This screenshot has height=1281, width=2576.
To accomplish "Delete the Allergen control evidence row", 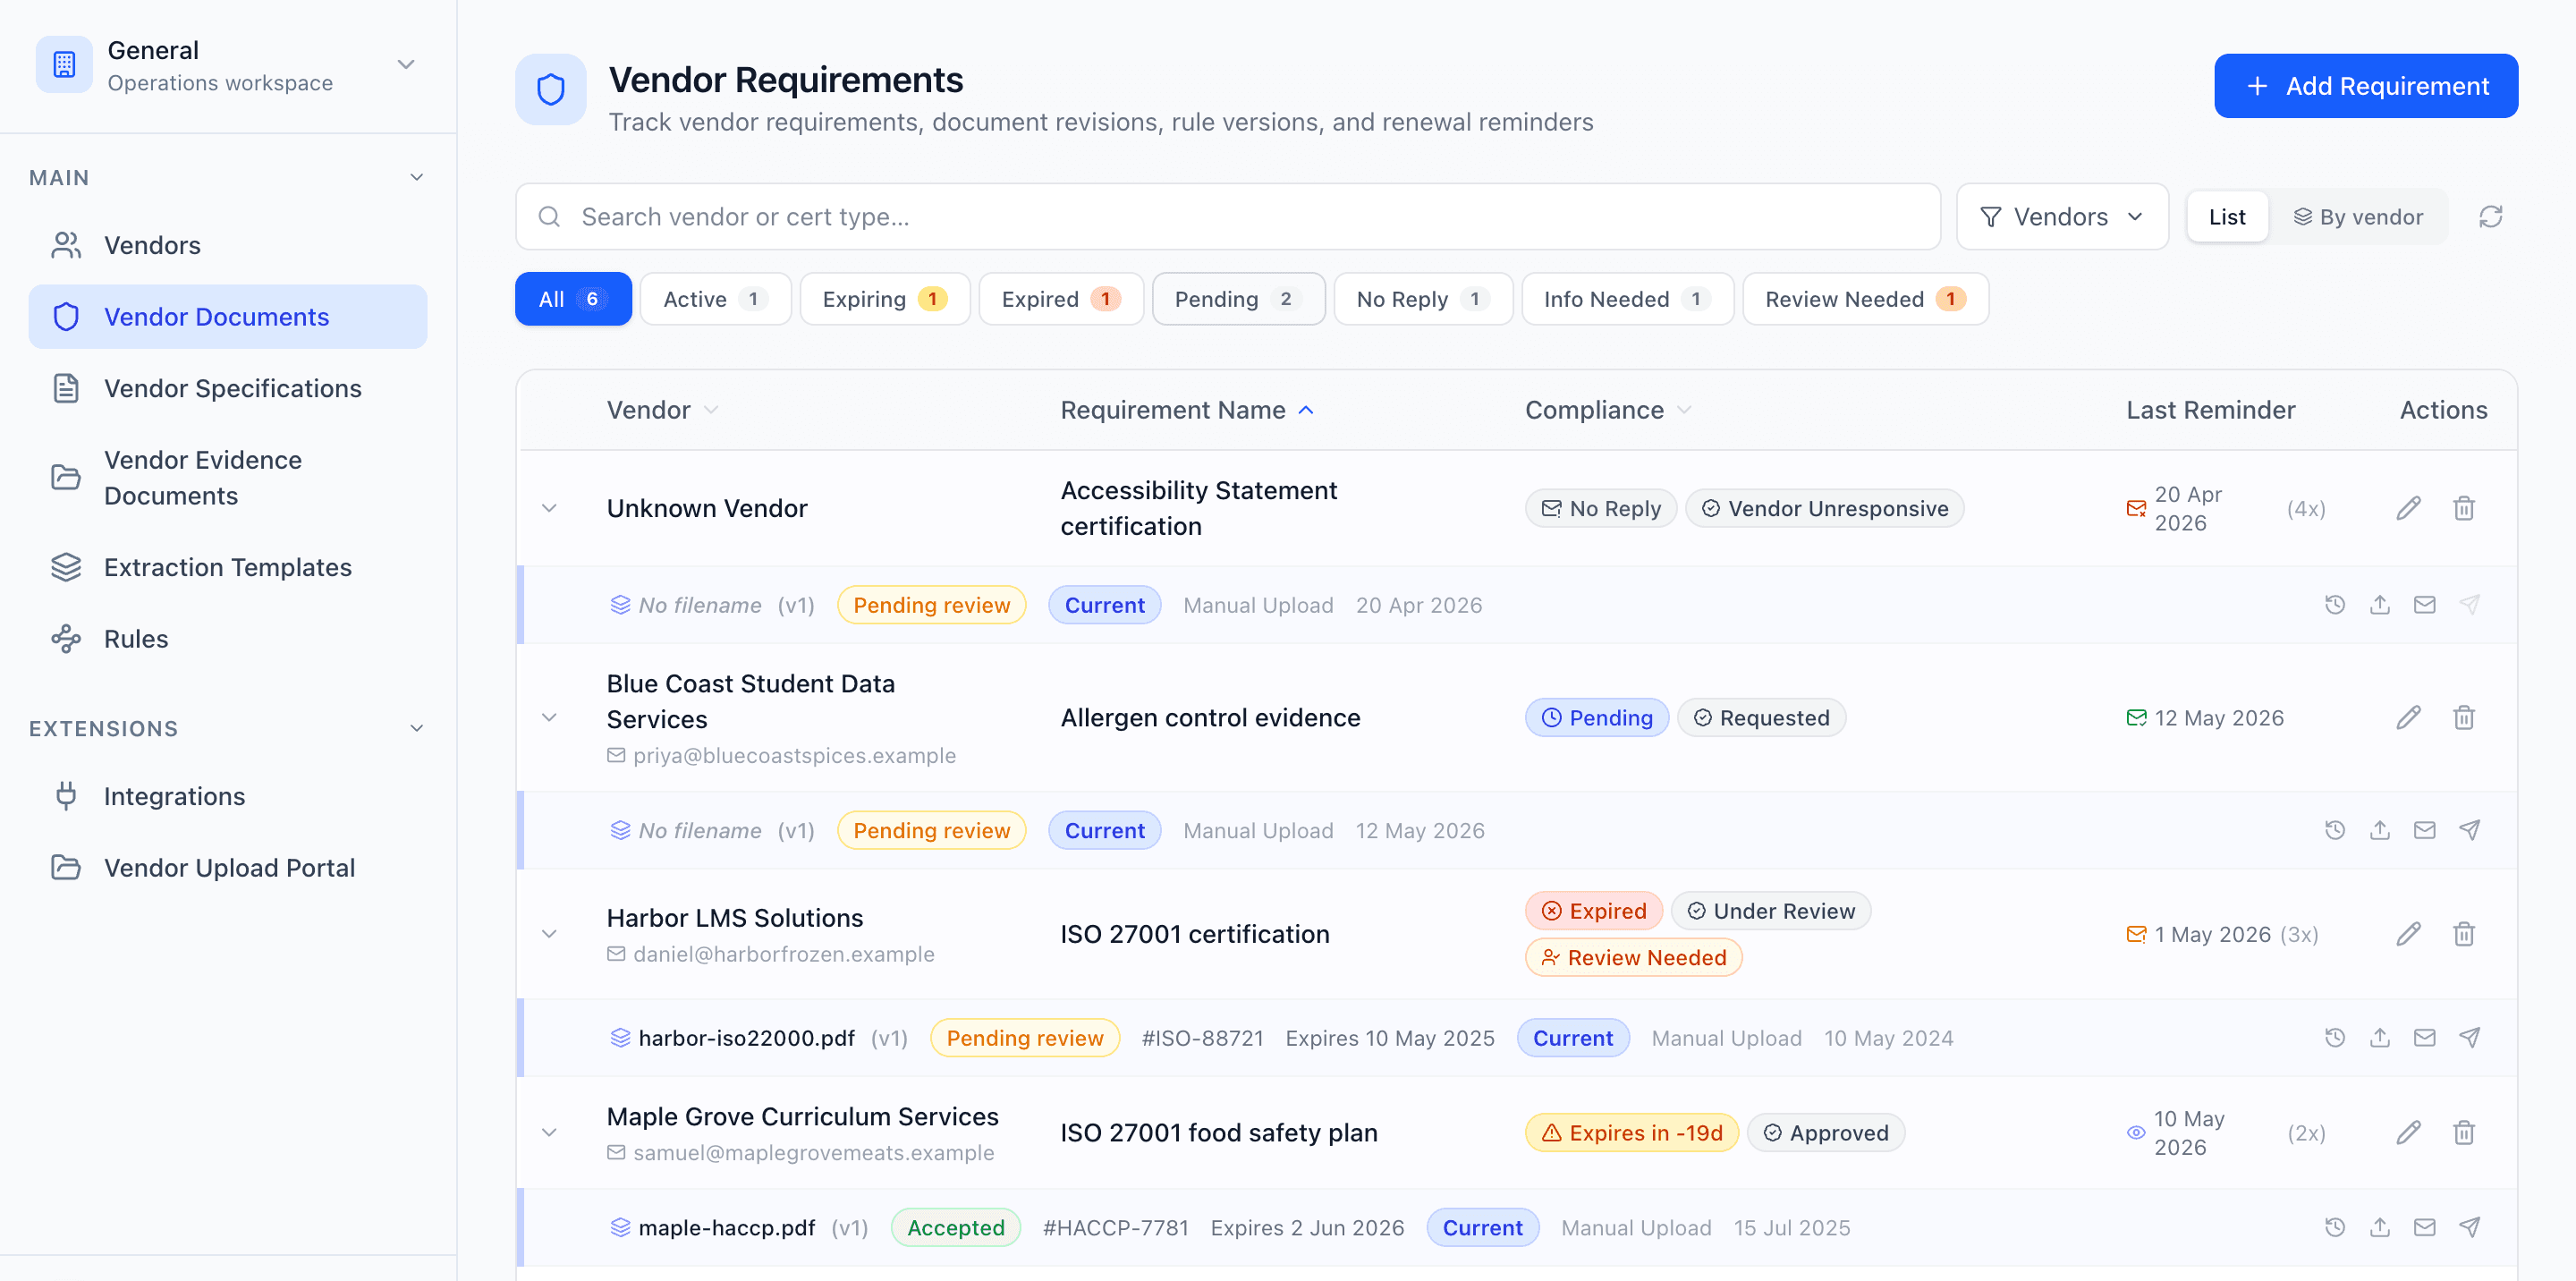I will [x=2464, y=717].
